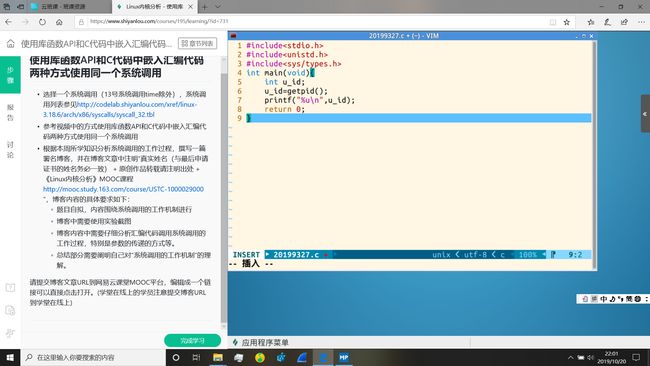Image resolution: width=650 pixels, height=366 pixels.
Task: Click the input method toolbar 中 icon
Action: click(604, 299)
